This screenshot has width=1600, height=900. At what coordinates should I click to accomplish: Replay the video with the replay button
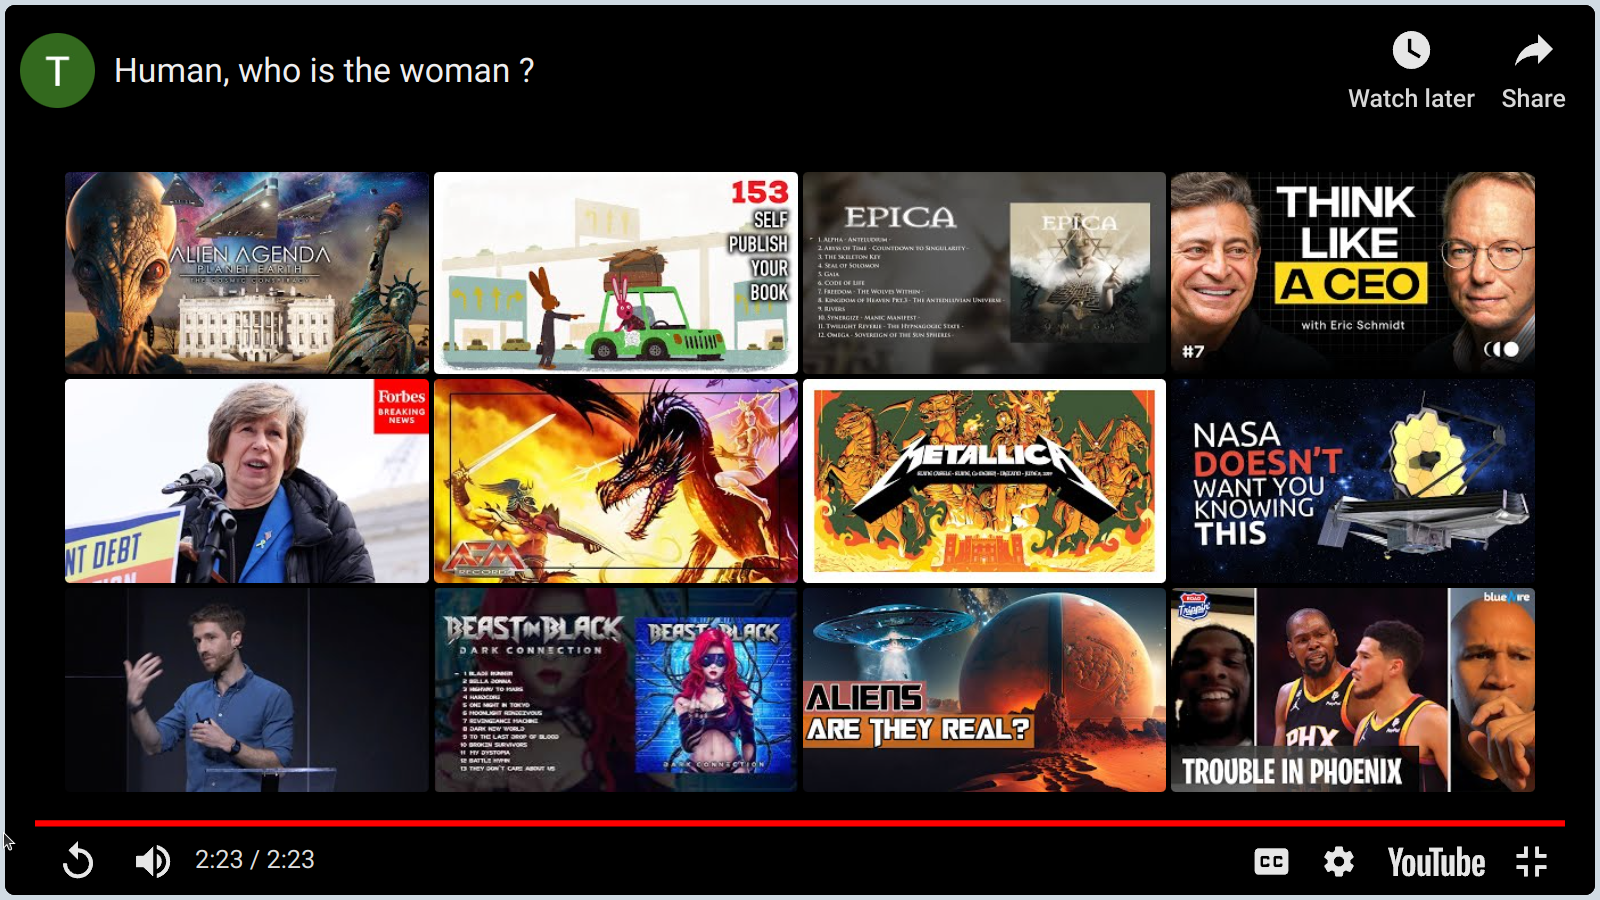pos(77,861)
